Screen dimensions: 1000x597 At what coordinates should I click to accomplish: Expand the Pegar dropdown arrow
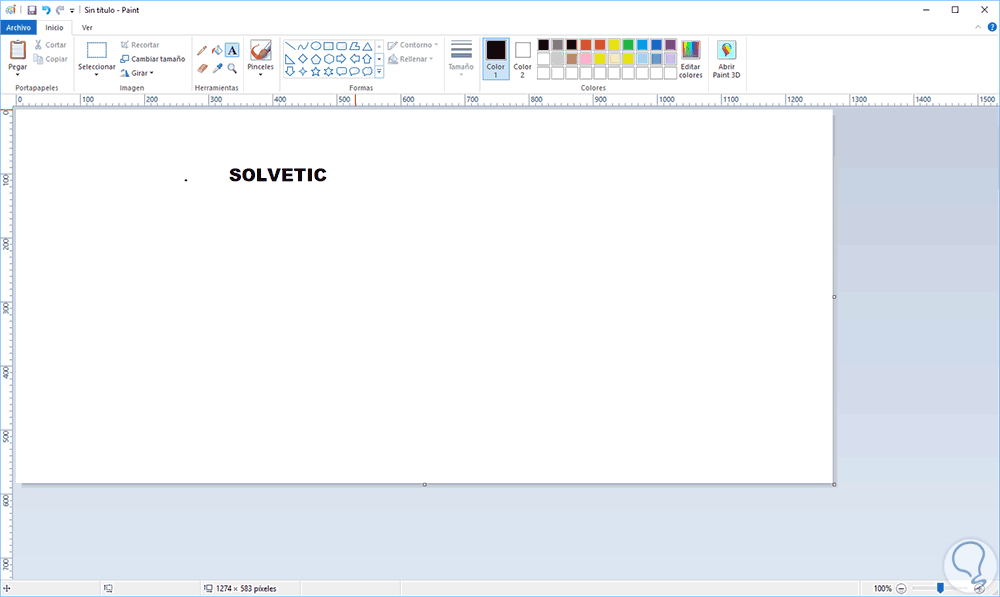pyautogui.click(x=17, y=75)
